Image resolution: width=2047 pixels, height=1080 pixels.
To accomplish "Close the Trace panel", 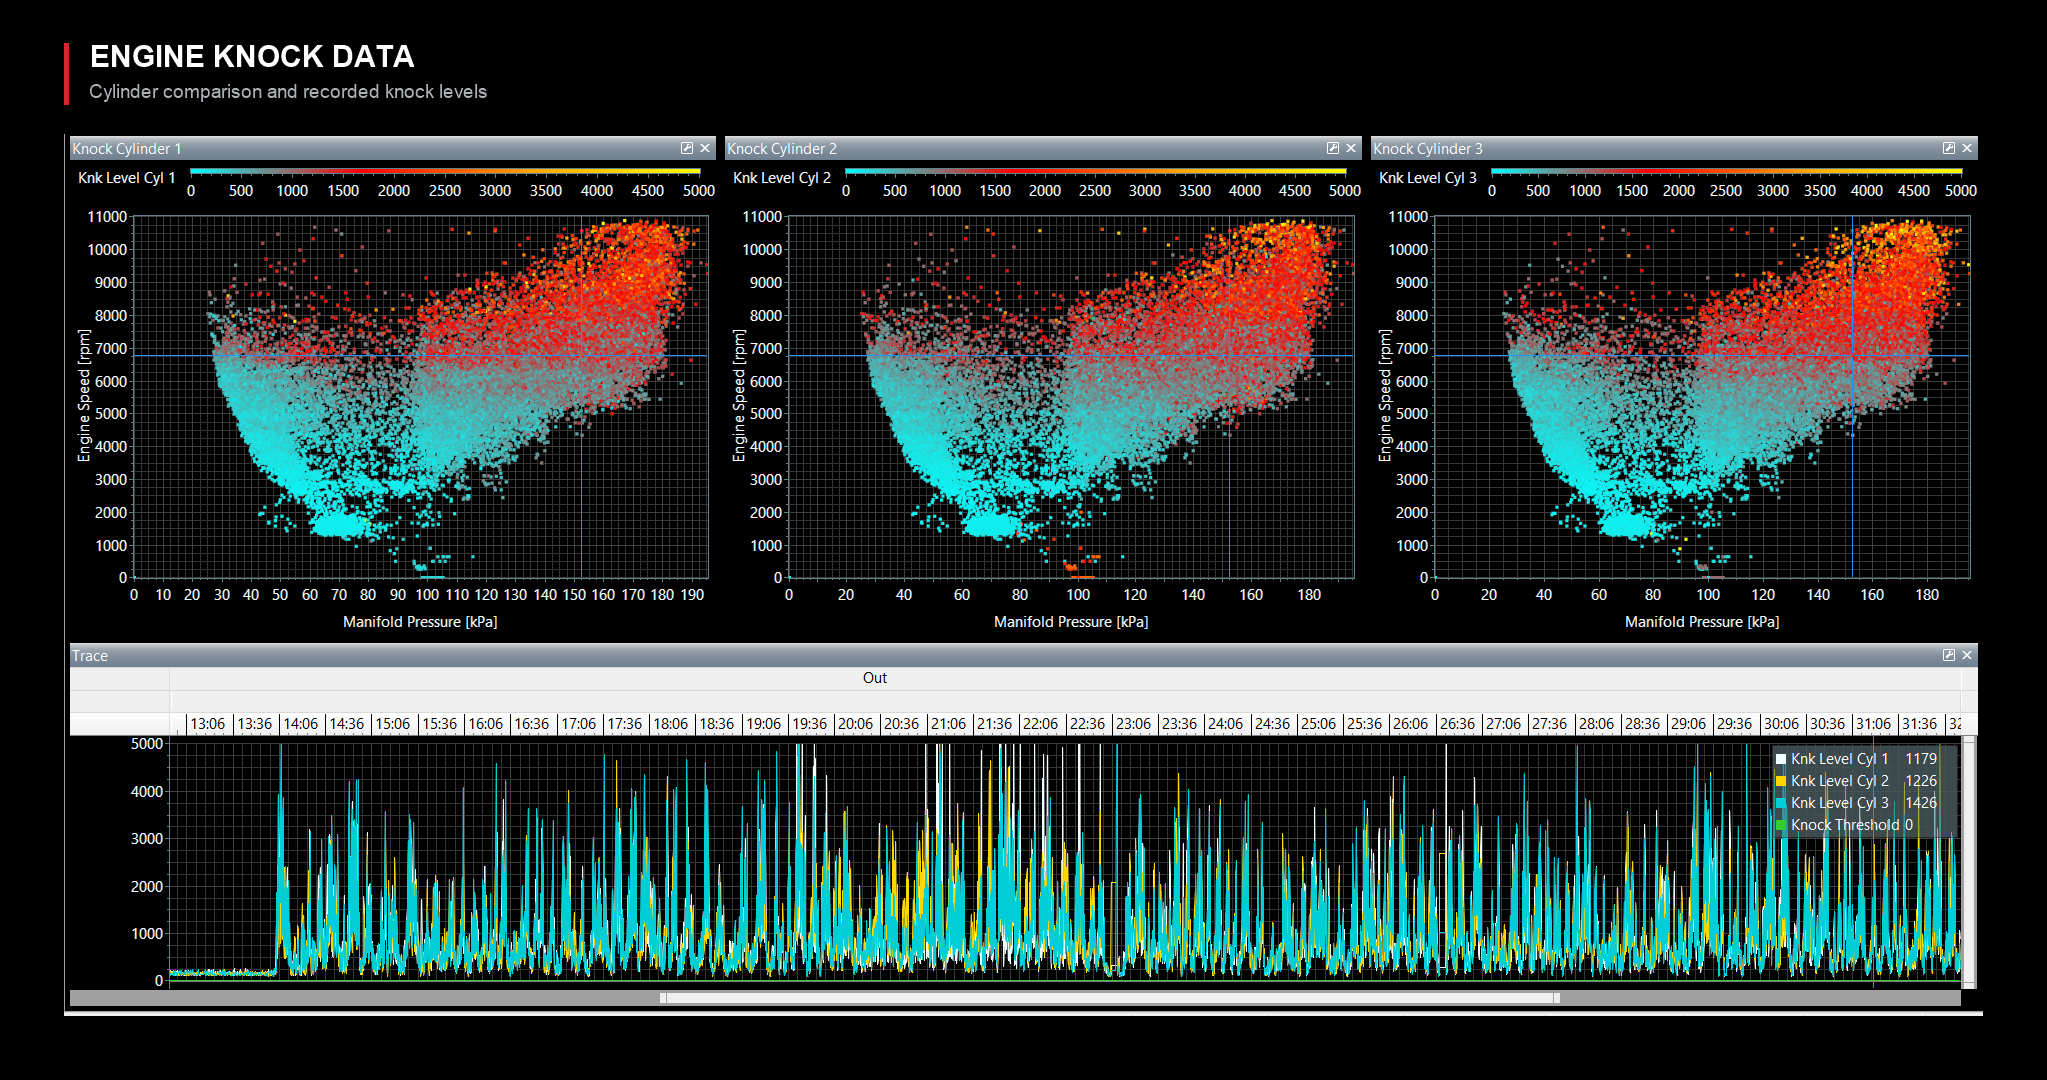I will (1967, 655).
